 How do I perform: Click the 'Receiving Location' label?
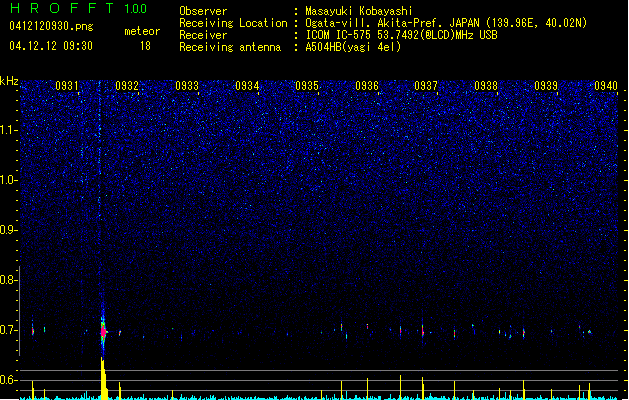click(x=233, y=23)
